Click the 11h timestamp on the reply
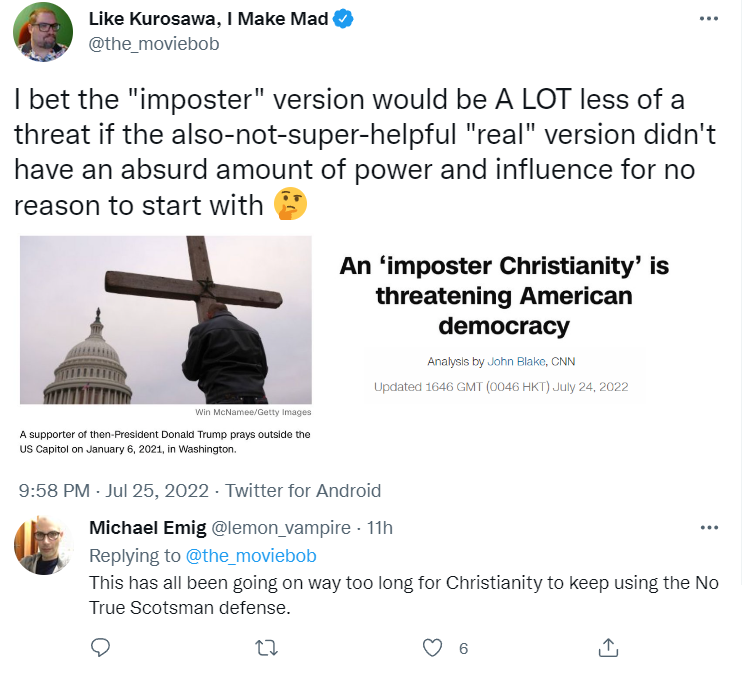Viewport: 750px width, 680px height. (x=380, y=528)
